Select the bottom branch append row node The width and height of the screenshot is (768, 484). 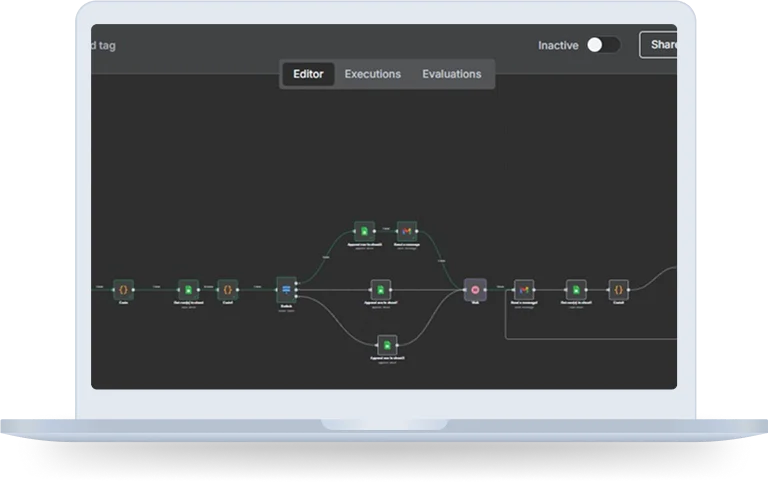point(387,345)
